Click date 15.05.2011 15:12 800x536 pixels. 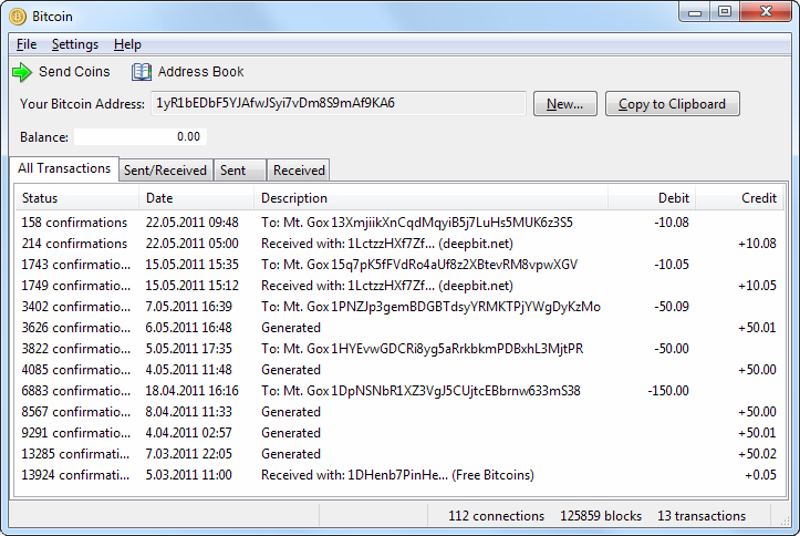click(x=192, y=285)
